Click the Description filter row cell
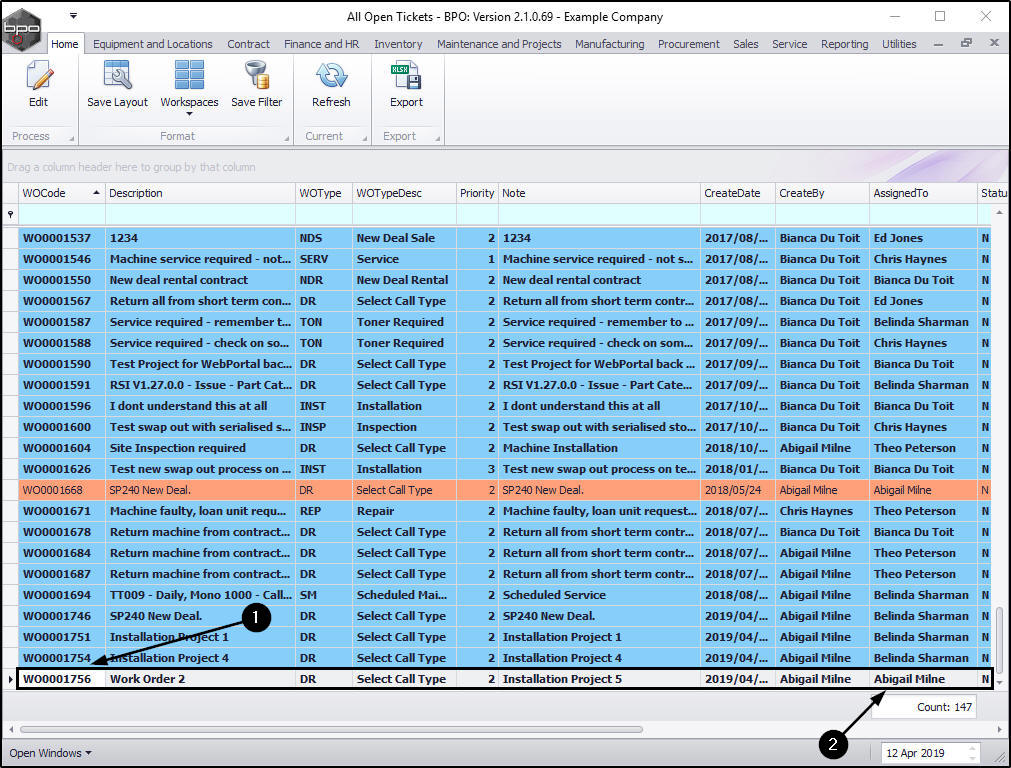 click(200, 214)
